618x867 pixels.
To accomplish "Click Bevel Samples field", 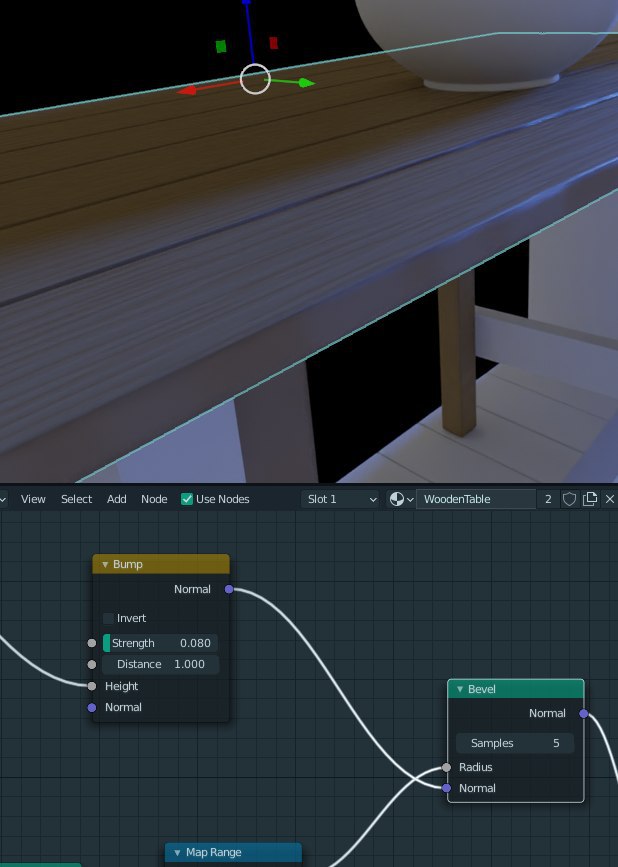I will (515, 743).
